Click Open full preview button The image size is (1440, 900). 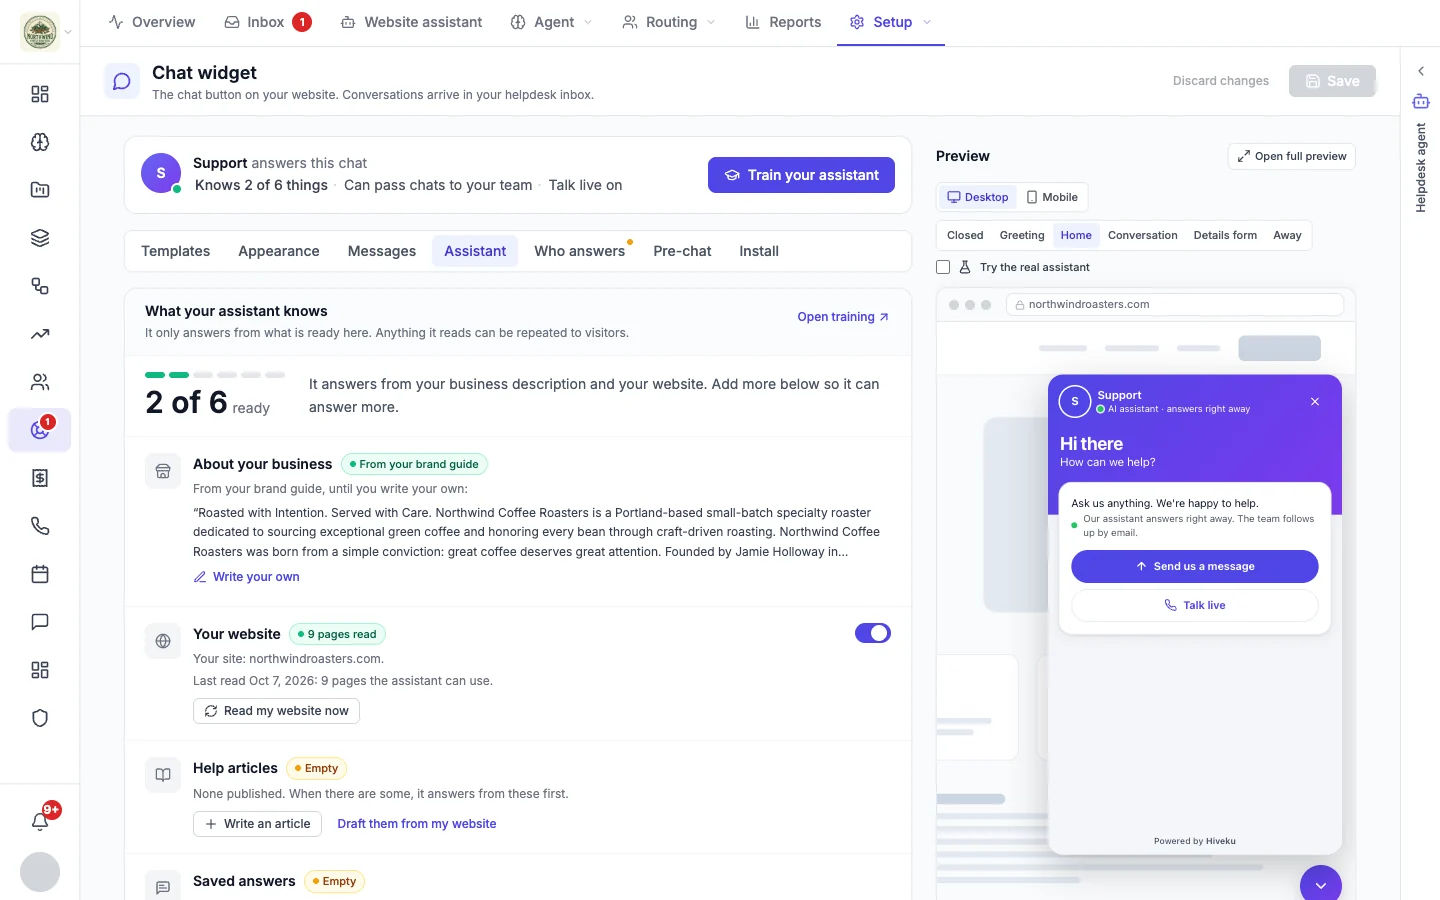[1291, 156]
